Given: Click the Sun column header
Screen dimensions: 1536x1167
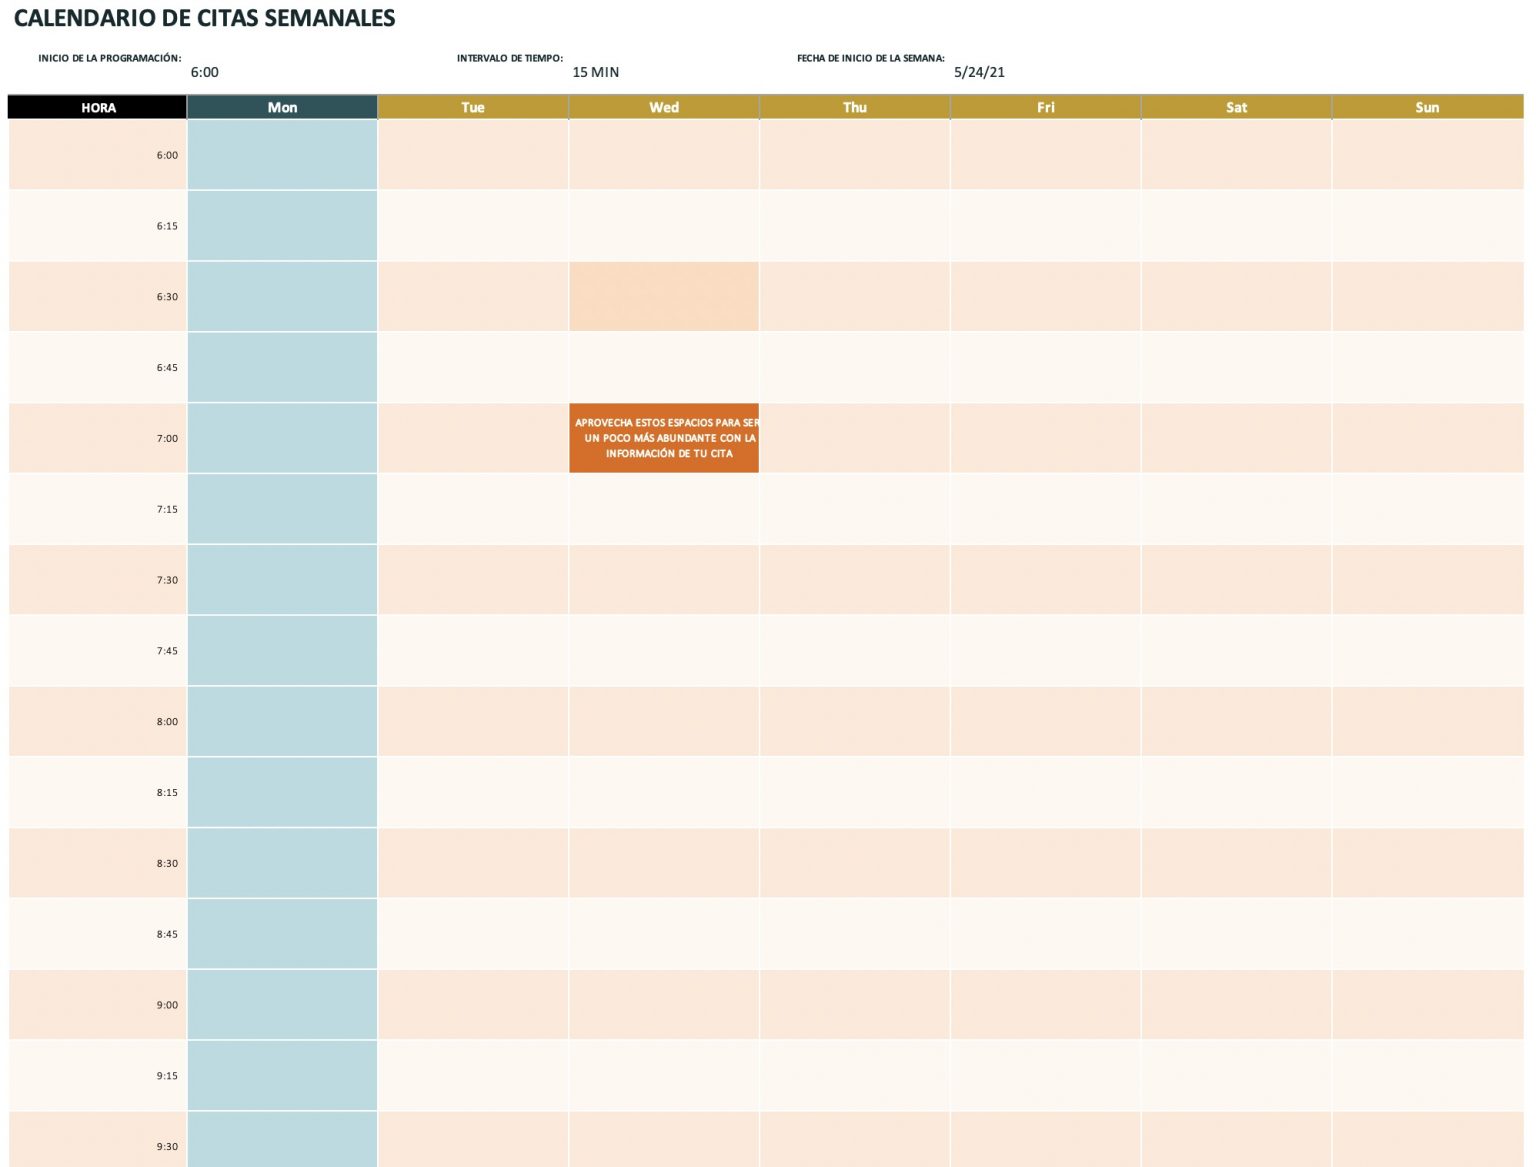Looking at the screenshot, I should pyautogui.click(x=1426, y=107).
